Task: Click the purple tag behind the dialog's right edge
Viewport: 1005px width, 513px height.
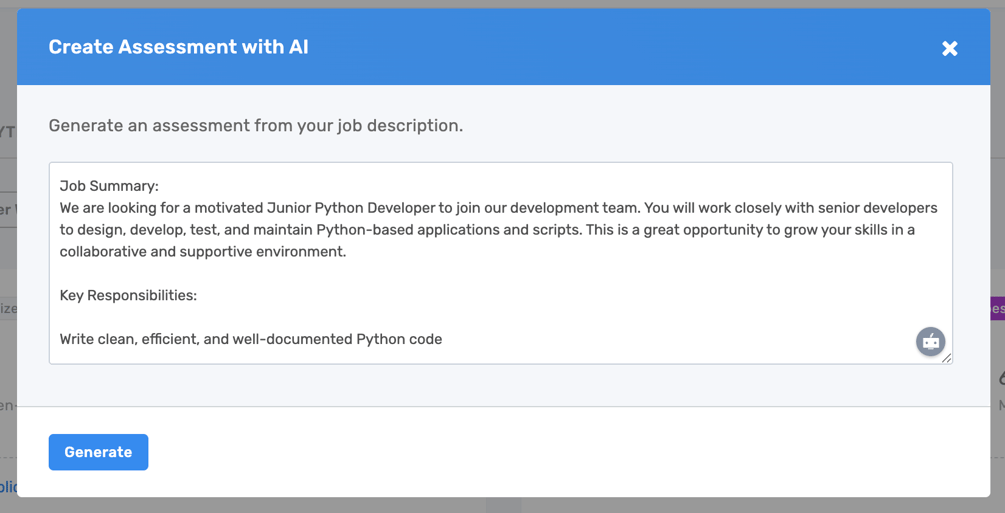Action: coord(998,308)
